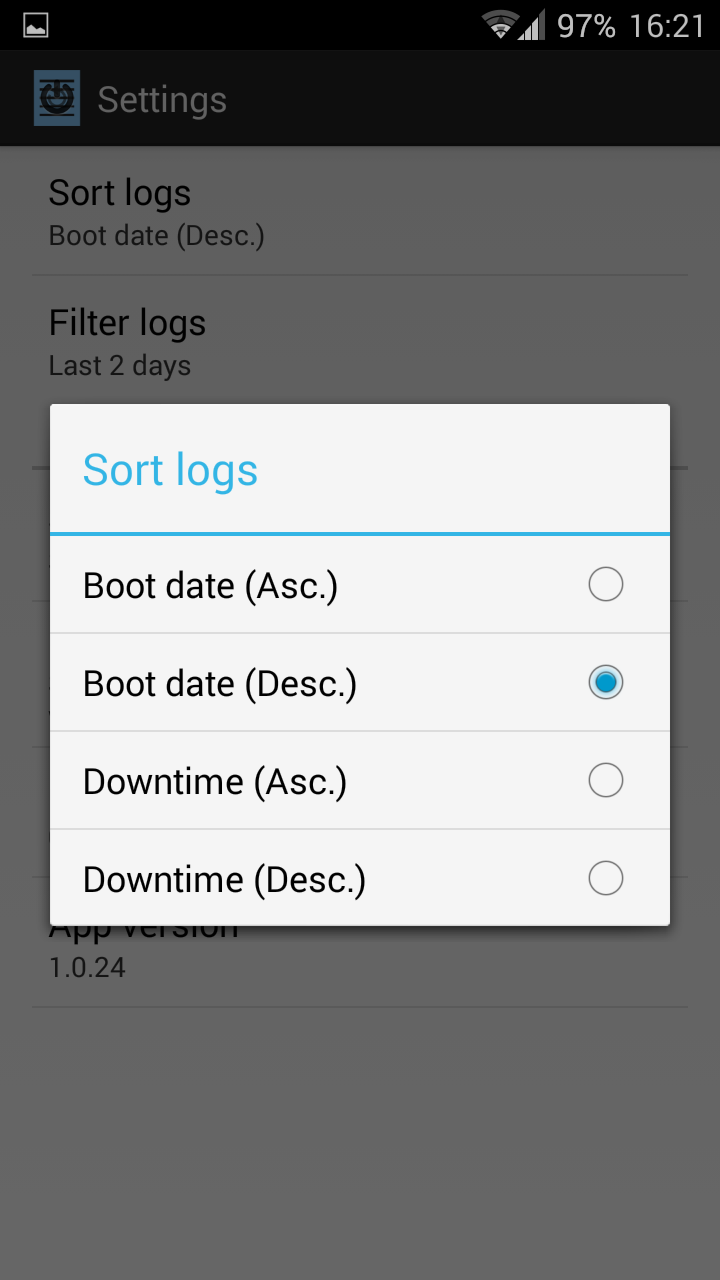Image resolution: width=720 pixels, height=1280 pixels.
Task: Pick the "Downtime (Desc.)" option label
Action: coord(224,880)
